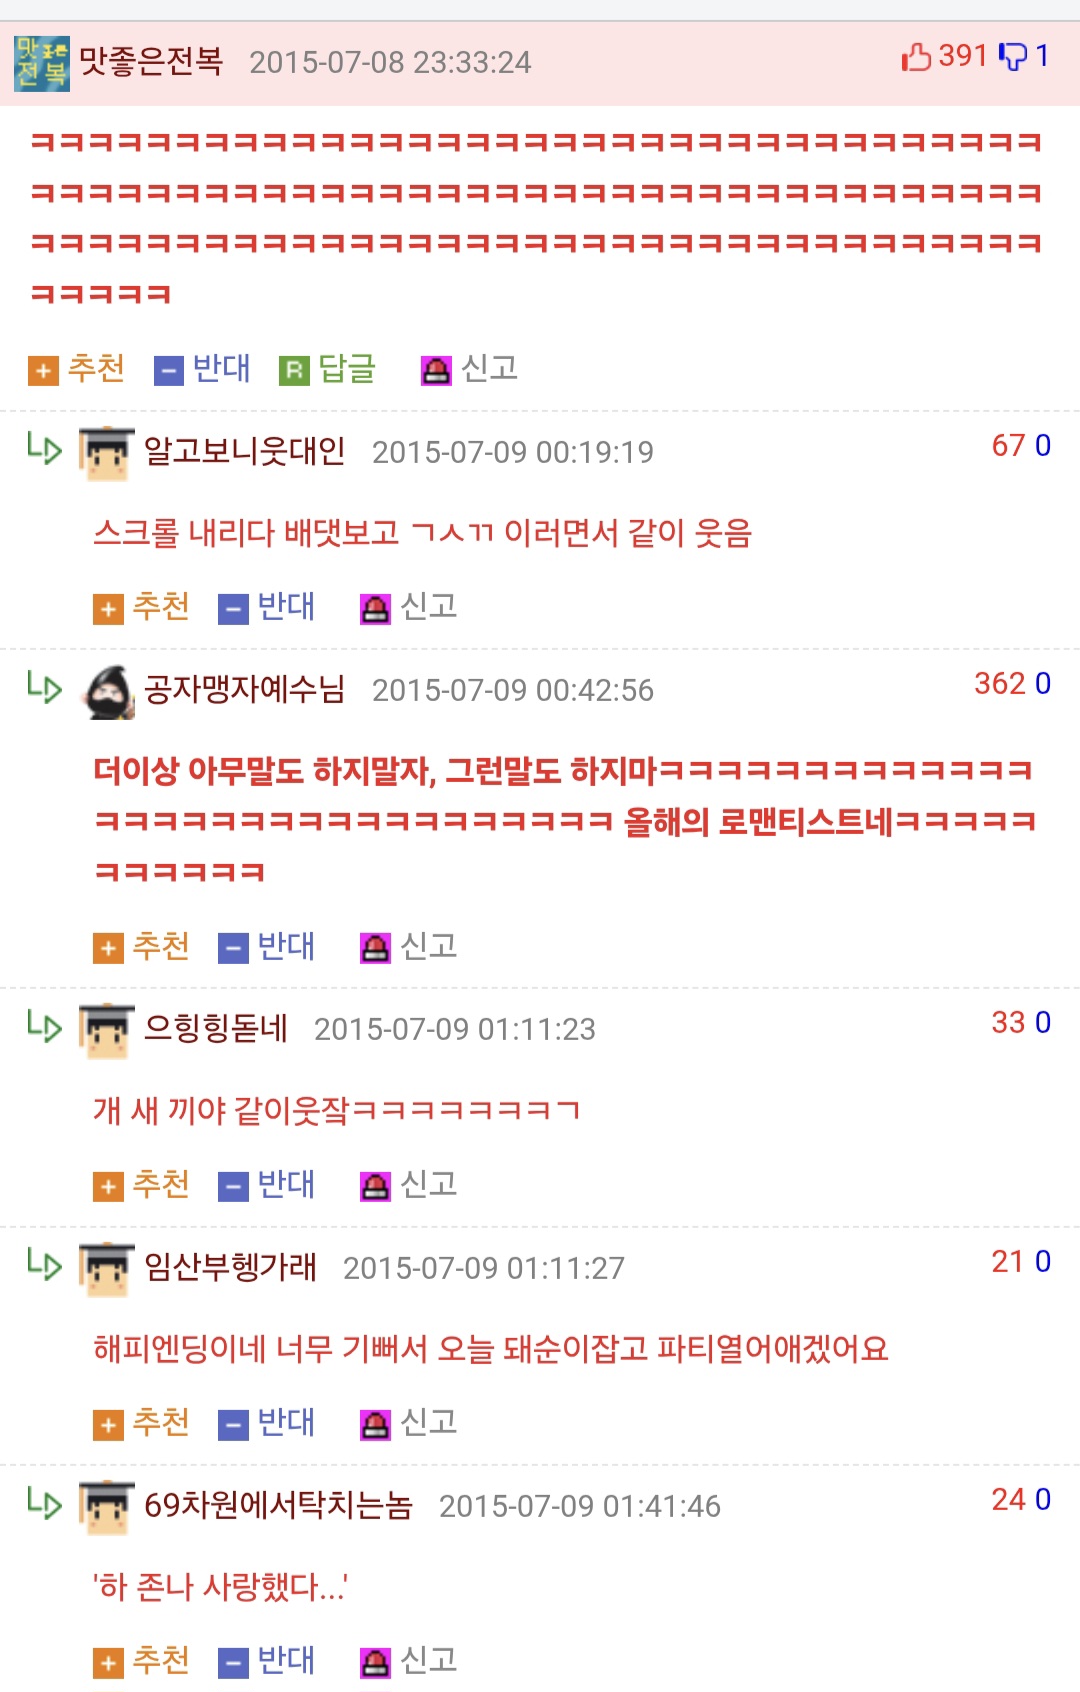1080x1692 pixels.
Task: Open 공자맹자예수님's hooded avatar
Action: pos(107,692)
